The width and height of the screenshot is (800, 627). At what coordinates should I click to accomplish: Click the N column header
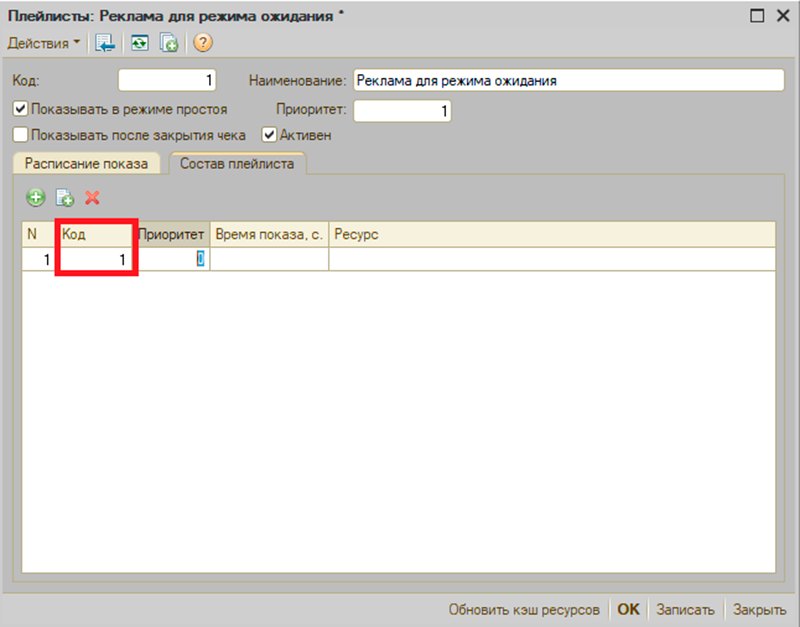point(39,235)
